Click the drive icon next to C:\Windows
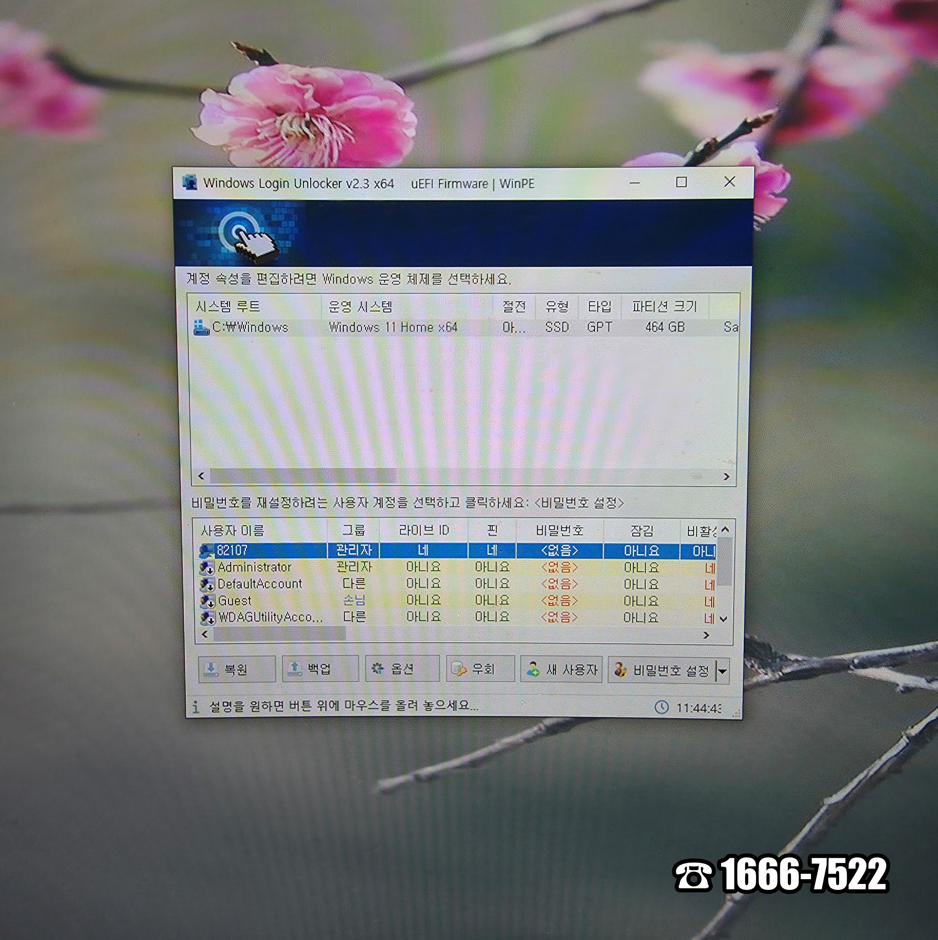 pos(201,327)
